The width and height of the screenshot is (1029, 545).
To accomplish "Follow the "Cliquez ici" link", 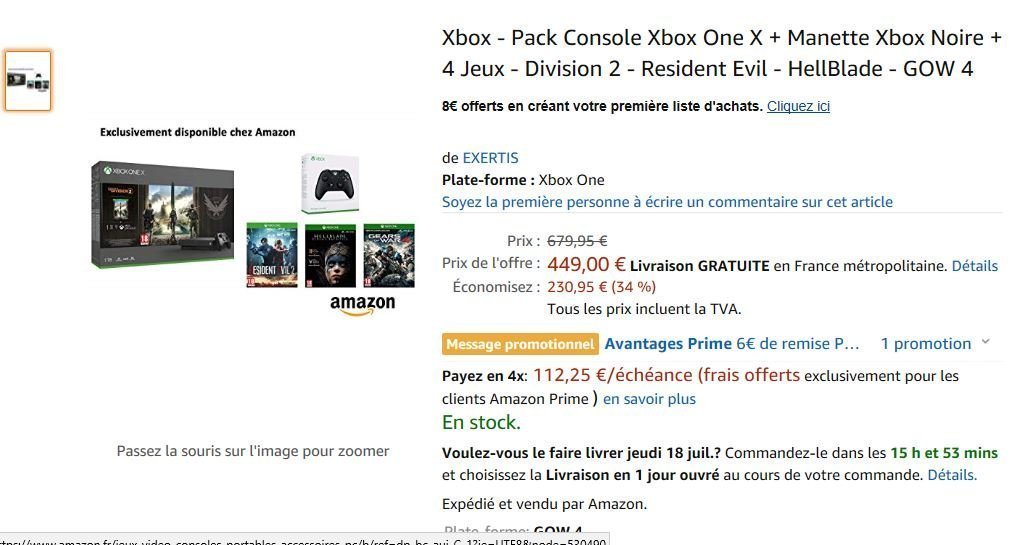I will (x=798, y=106).
